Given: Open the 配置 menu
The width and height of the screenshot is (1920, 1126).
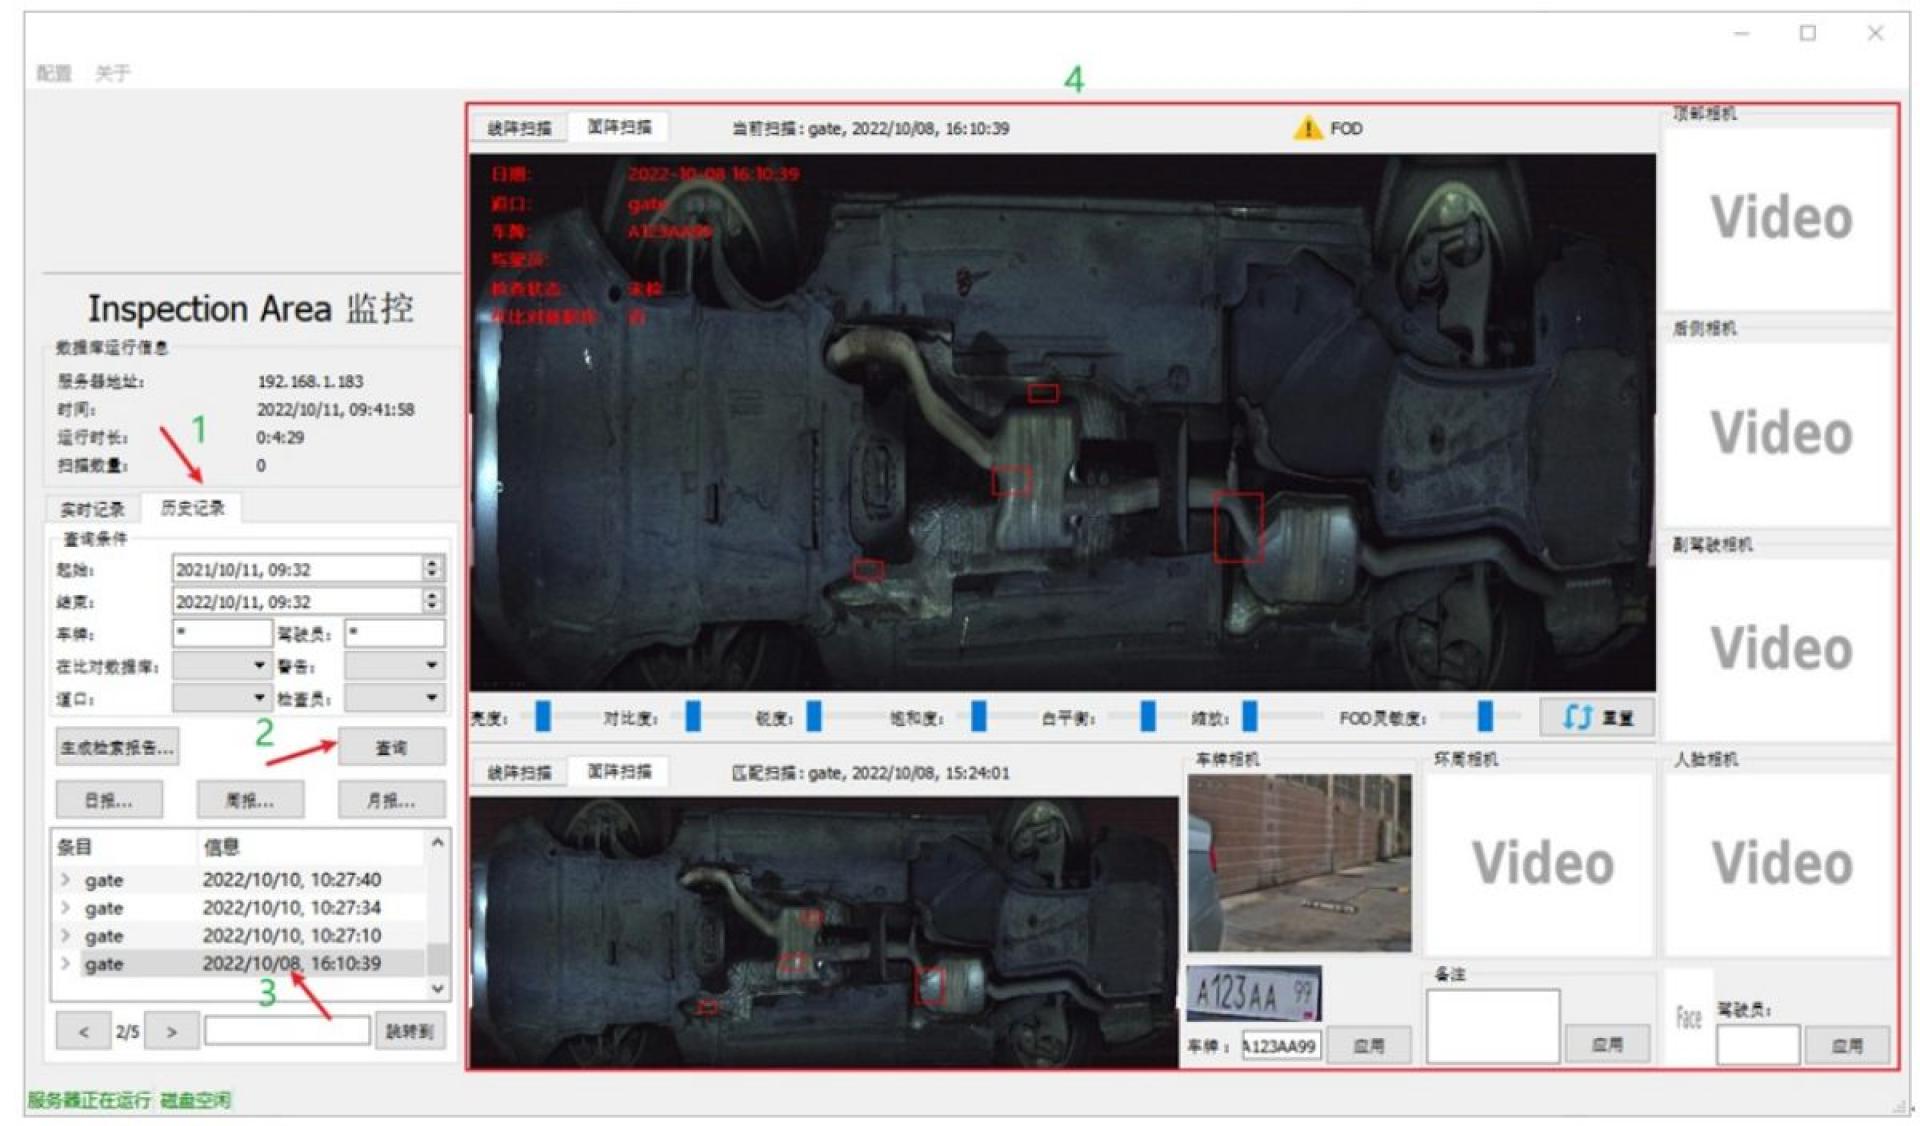Looking at the screenshot, I should tap(54, 73).
